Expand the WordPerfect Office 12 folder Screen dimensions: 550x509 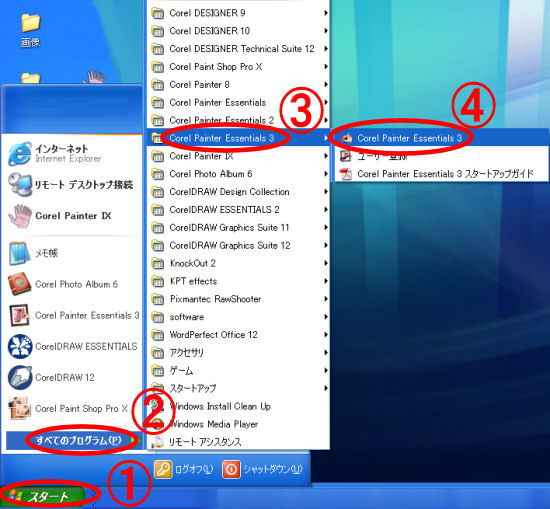(x=239, y=335)
